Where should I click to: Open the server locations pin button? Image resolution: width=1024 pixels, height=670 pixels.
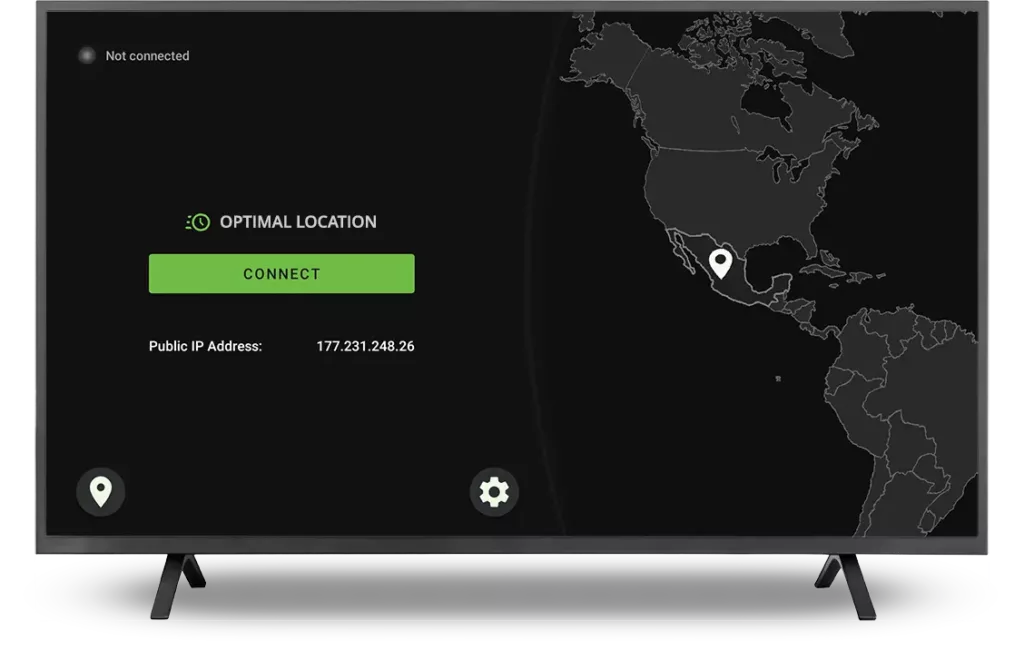click(x=100, y=492)
